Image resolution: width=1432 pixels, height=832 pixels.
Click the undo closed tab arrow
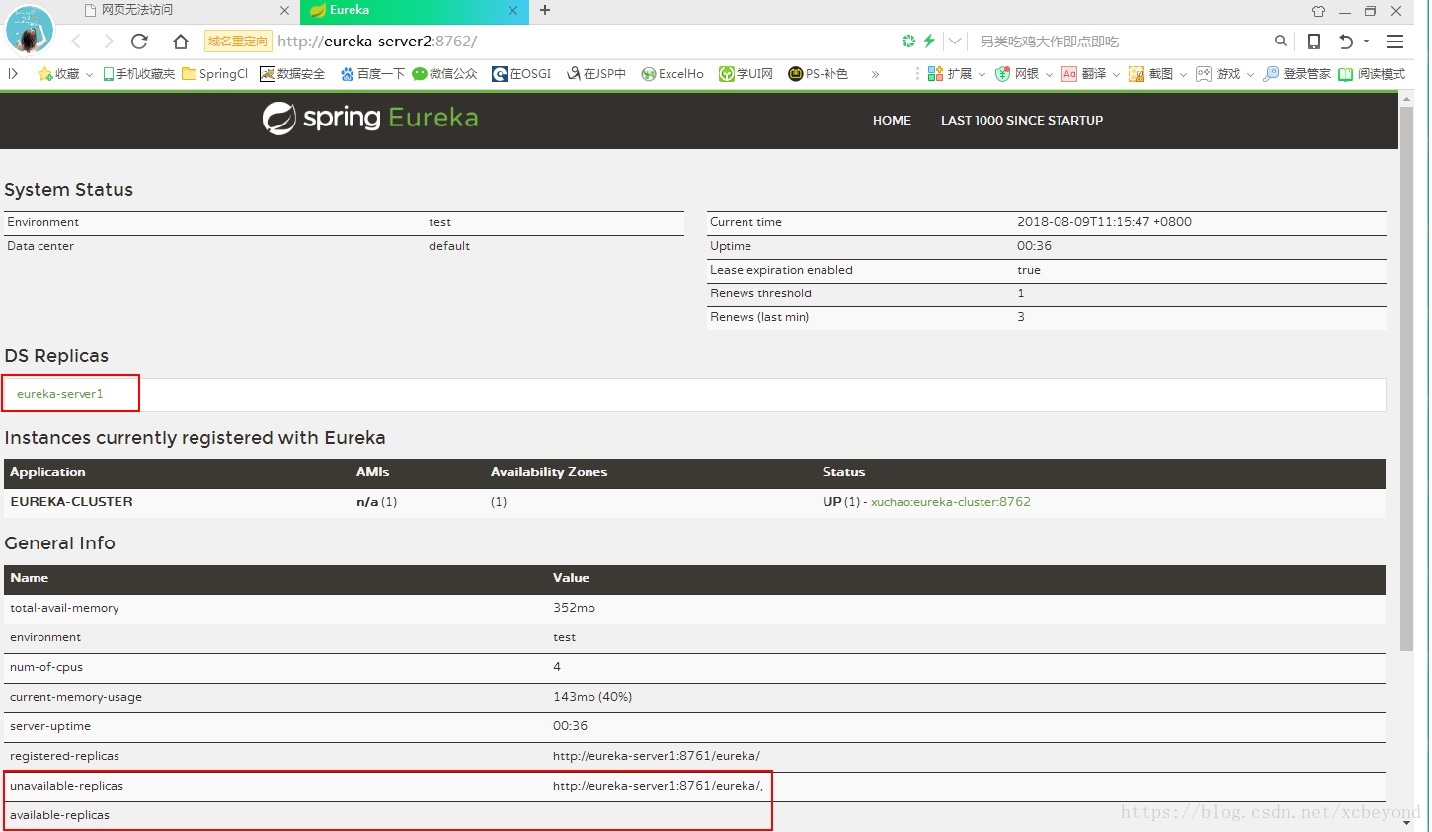tap(1346, 41)
